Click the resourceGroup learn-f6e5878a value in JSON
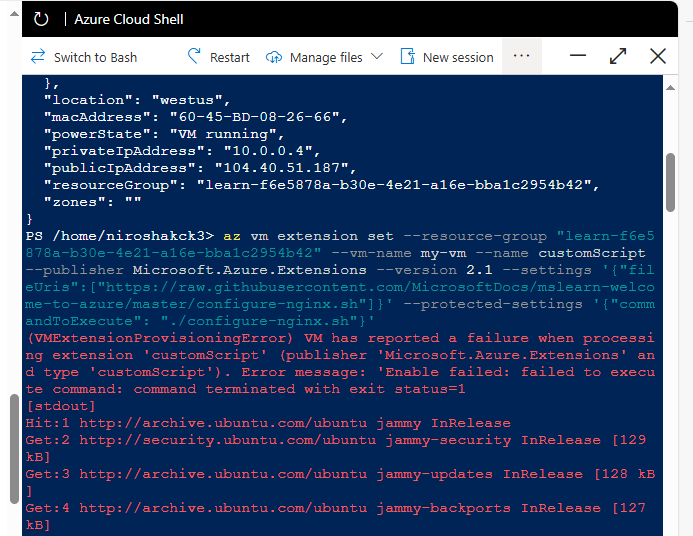Screen dimensions: 693x536 click(x=394, y=185)
